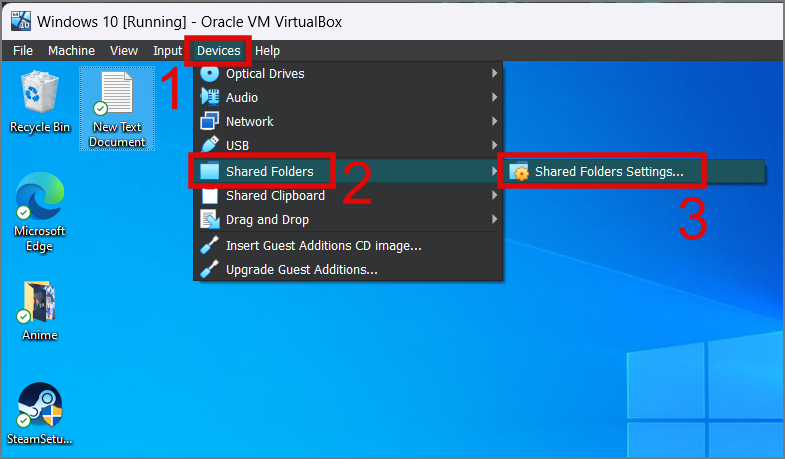Close the Devices menu
785x459 pixels.
coord(218,51)
